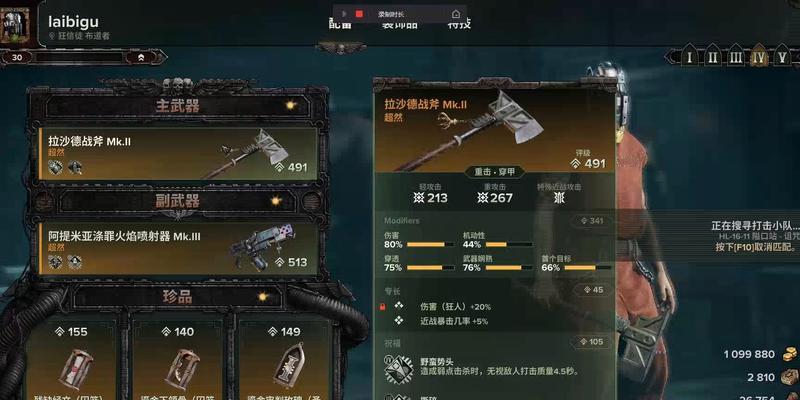800x400 pixels.
Task: Open the 配置 tab
Action: pos(340,24)
